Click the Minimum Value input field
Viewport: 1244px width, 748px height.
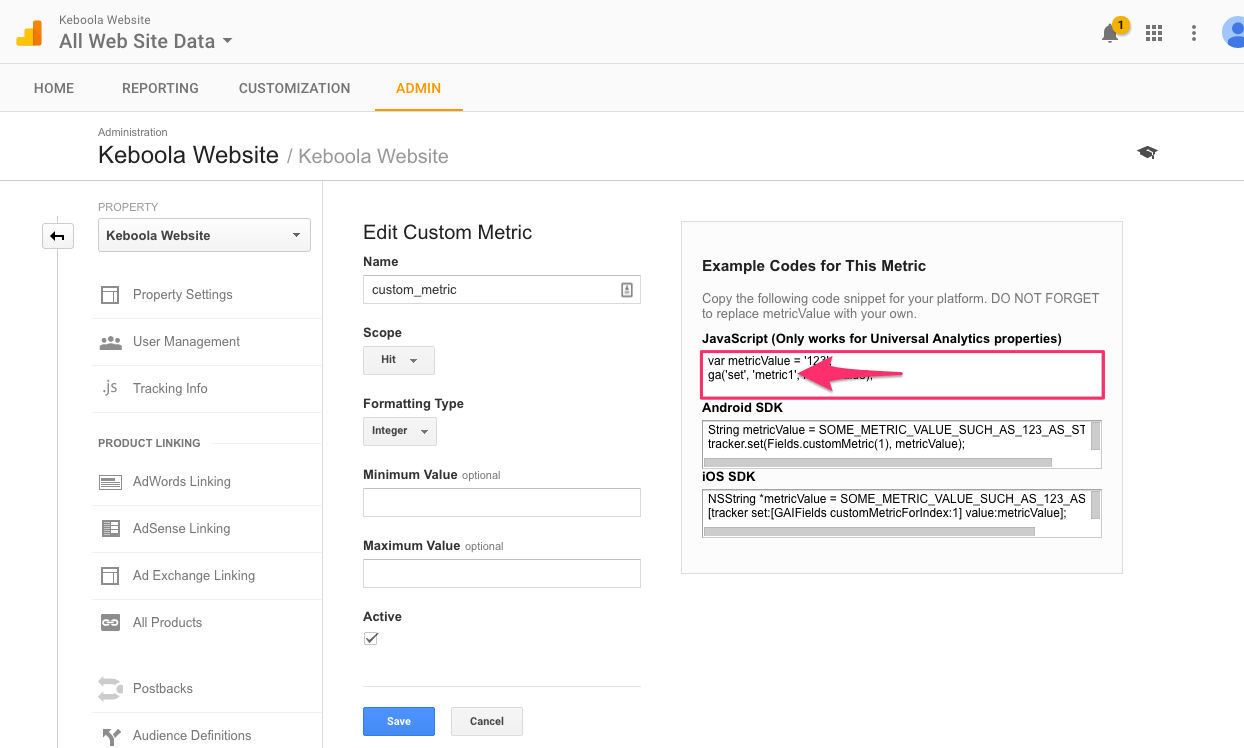pos(501,502)
